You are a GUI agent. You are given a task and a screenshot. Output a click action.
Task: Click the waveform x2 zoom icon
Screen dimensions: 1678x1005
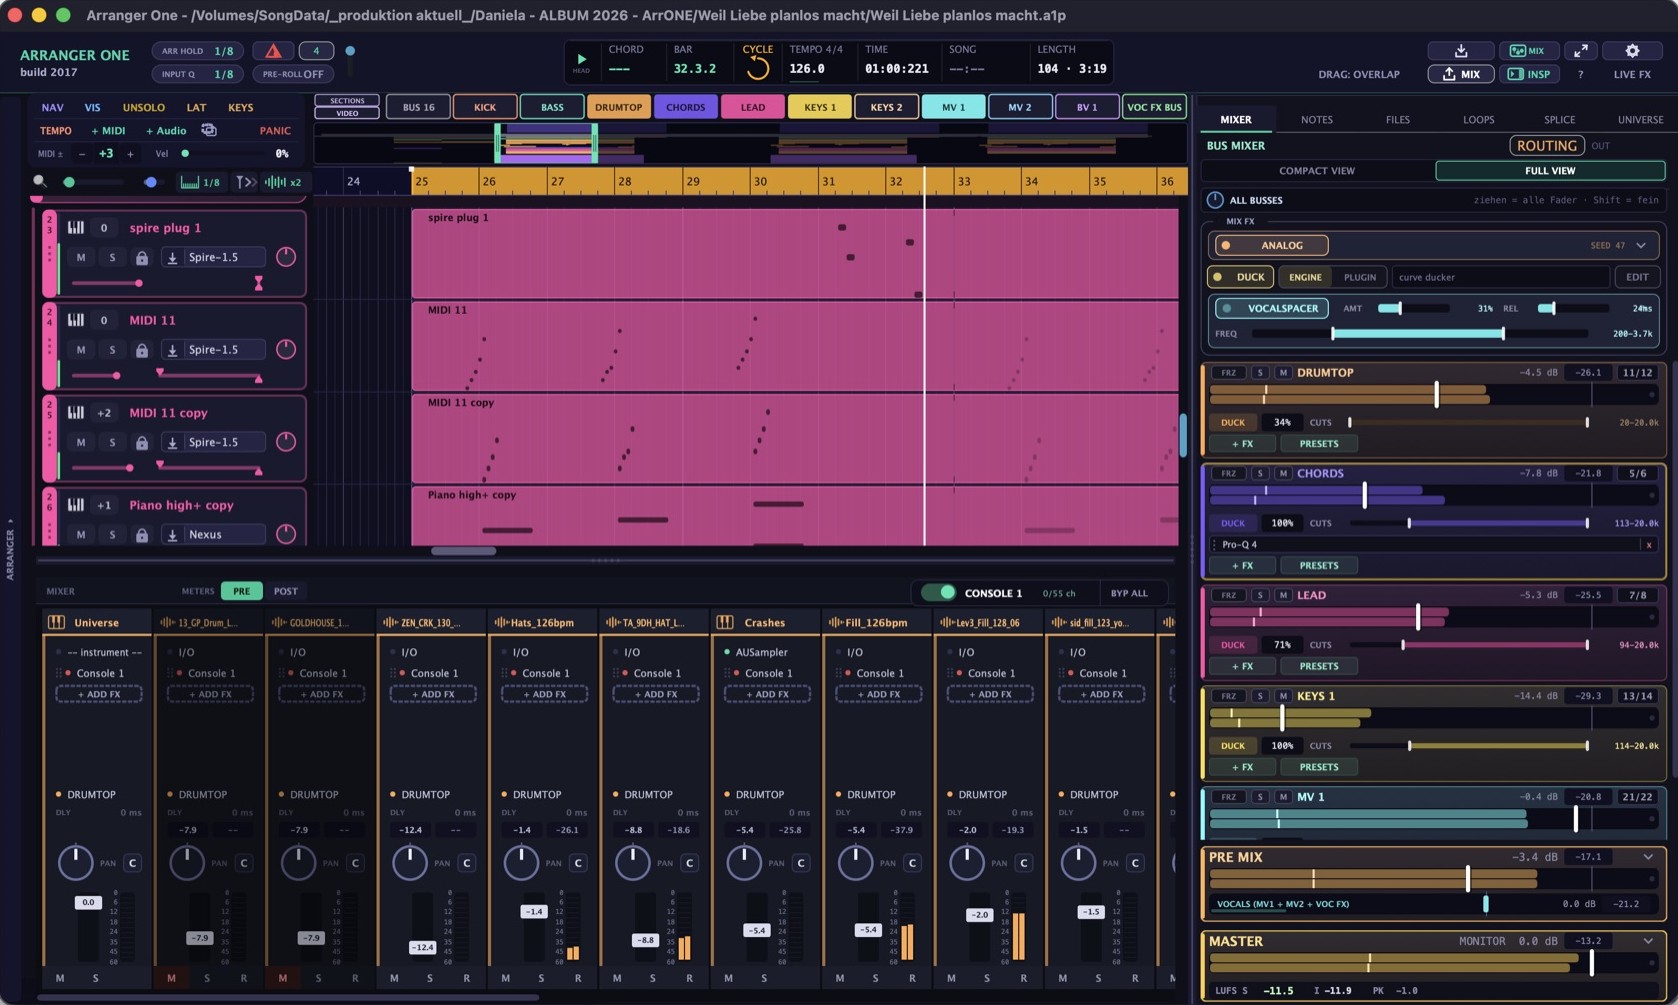click(283, 182)
